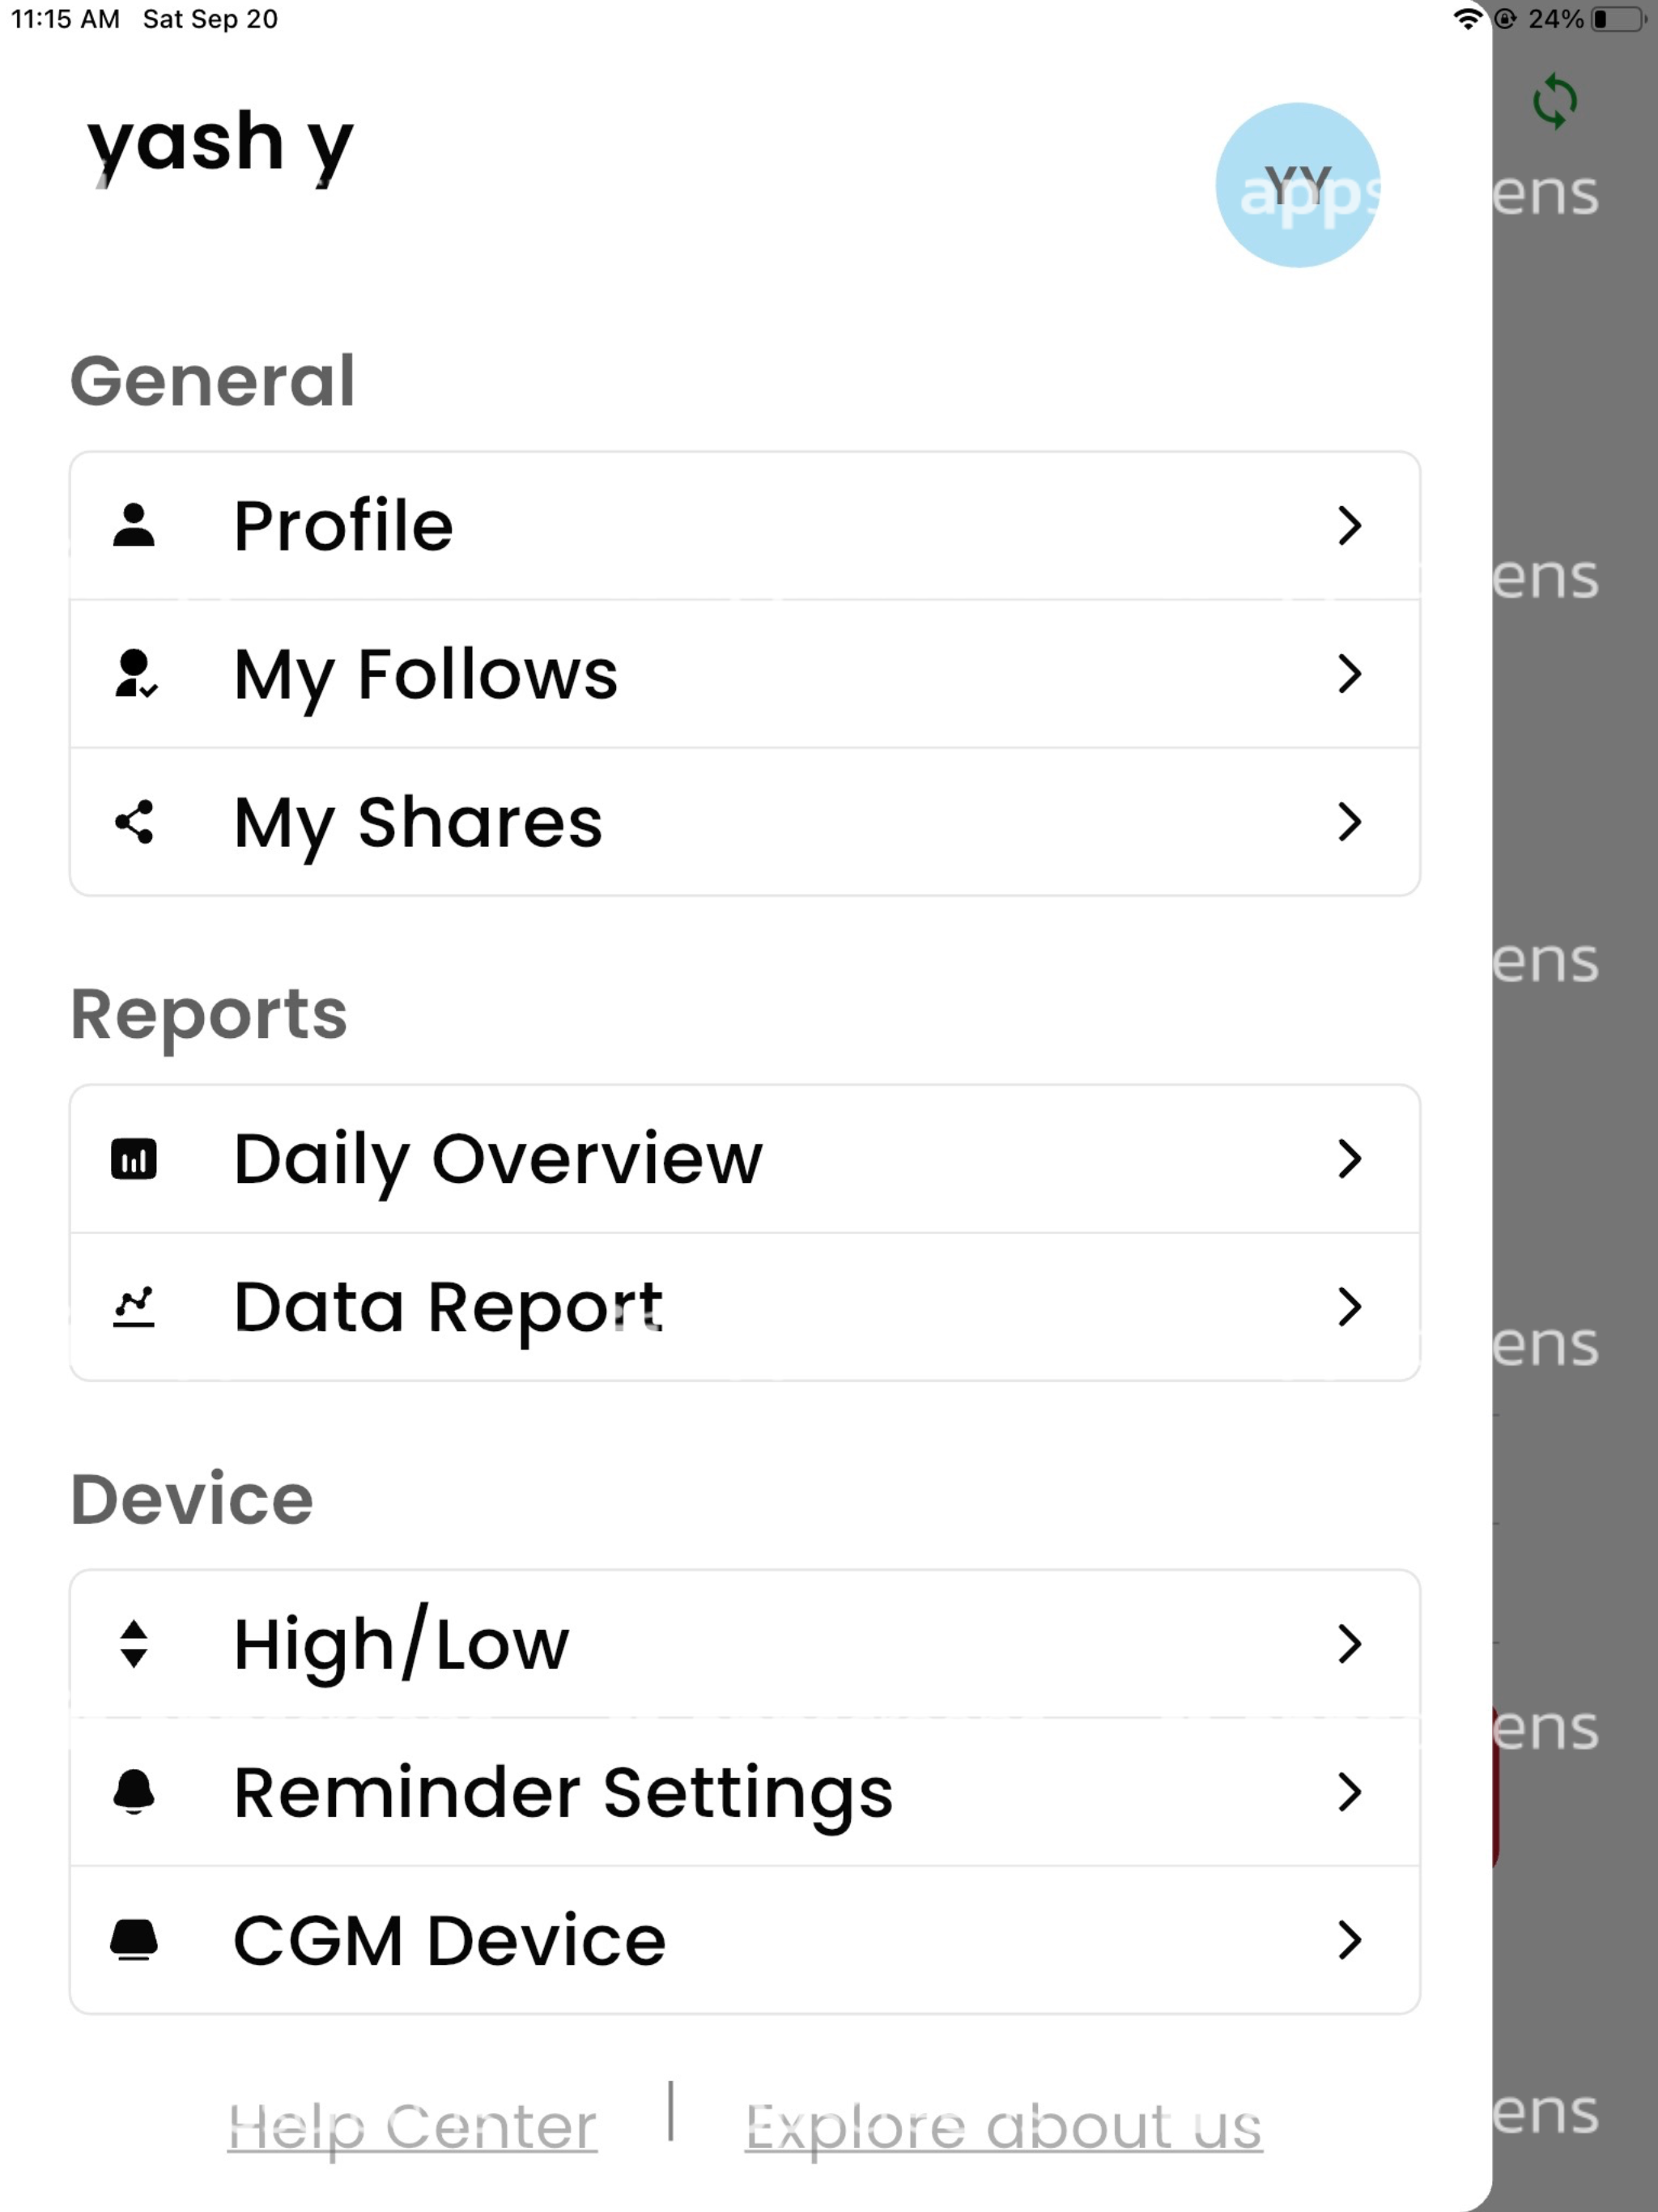Image resolution: width=1658 pixels, height=2212 pixels.
Task: Tap the Reminder Settings bell icon
Action: [134, 1792]
